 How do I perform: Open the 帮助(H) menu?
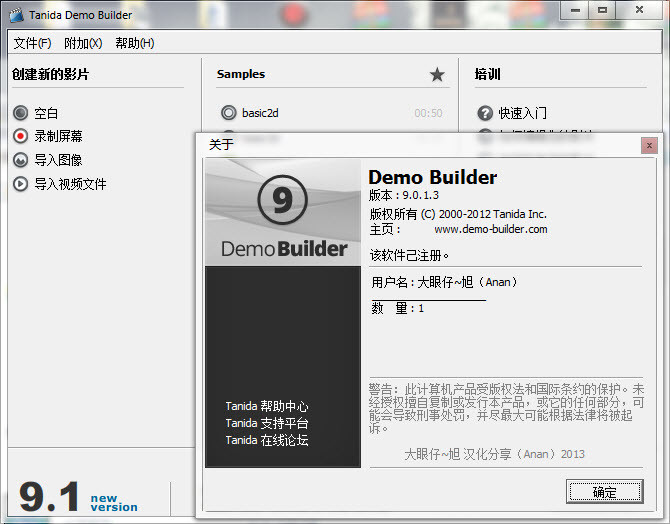[x=135, y=43]
